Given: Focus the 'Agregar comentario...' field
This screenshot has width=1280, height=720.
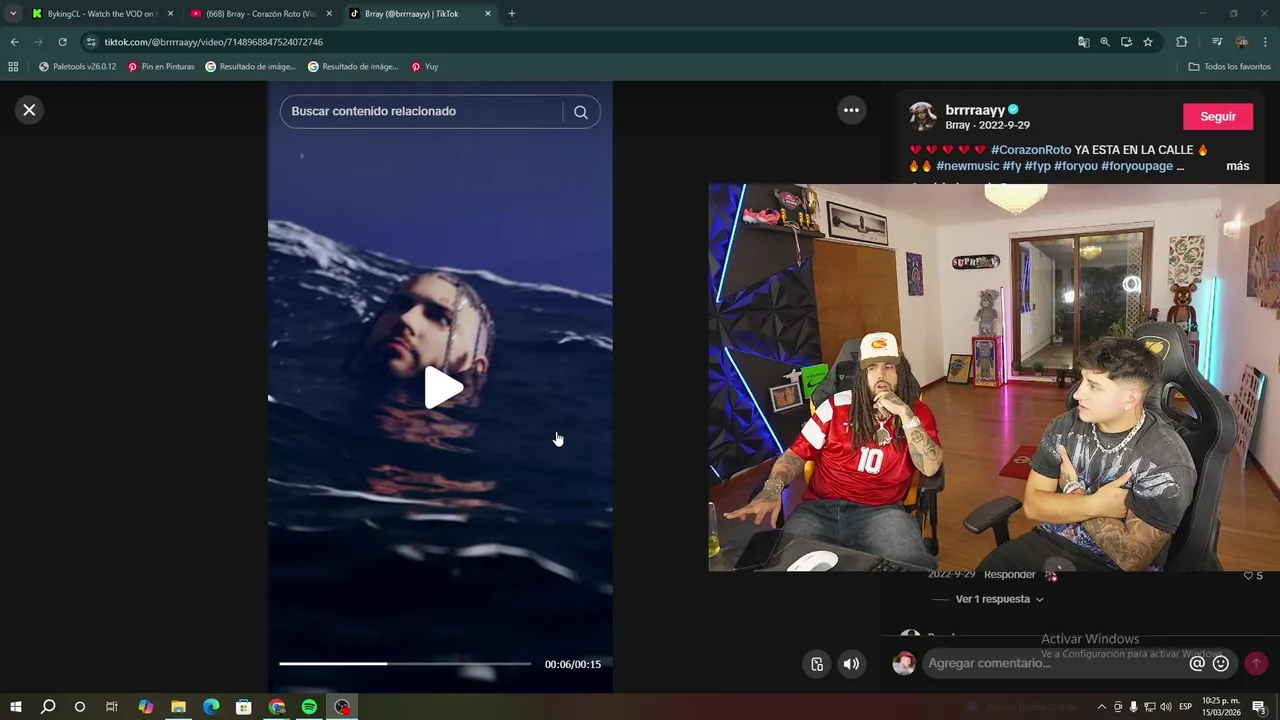Looking at the screenshot, I should click(x=1055, y=663).
